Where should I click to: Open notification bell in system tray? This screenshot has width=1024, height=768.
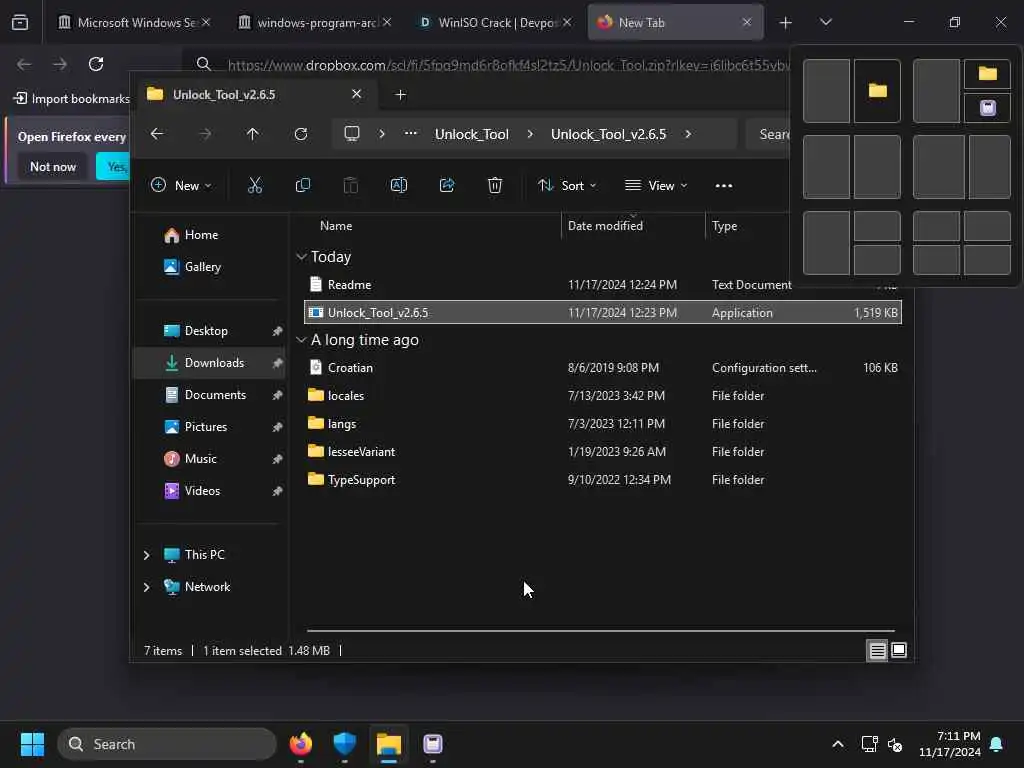997,744
